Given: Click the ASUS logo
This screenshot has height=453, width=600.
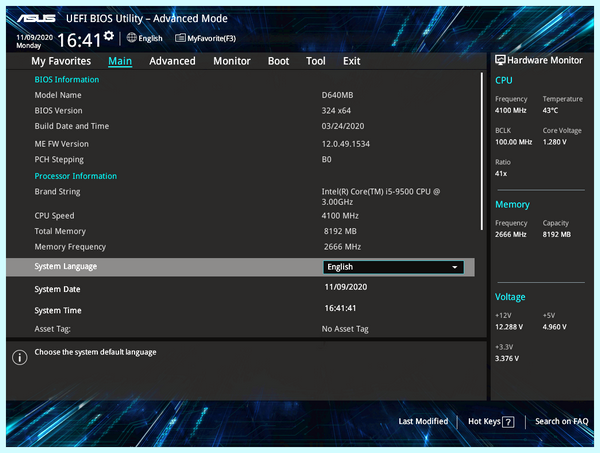Looking at the screenshot, I should tap(36, 18).
